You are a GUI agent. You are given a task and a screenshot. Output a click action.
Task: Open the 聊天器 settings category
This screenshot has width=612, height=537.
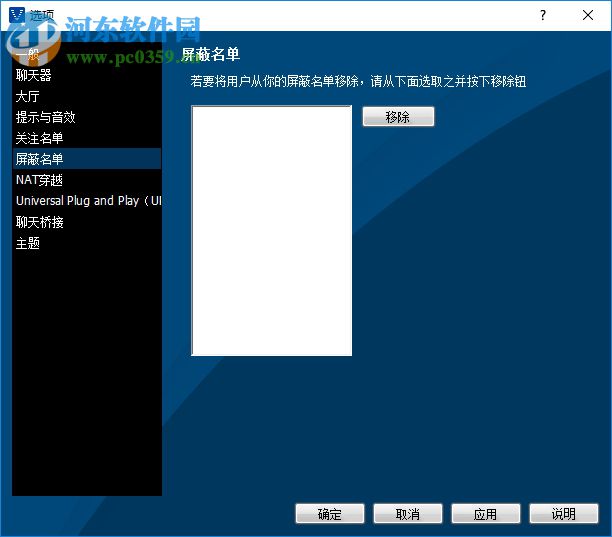pyautogui.click(x=87, y=75)
